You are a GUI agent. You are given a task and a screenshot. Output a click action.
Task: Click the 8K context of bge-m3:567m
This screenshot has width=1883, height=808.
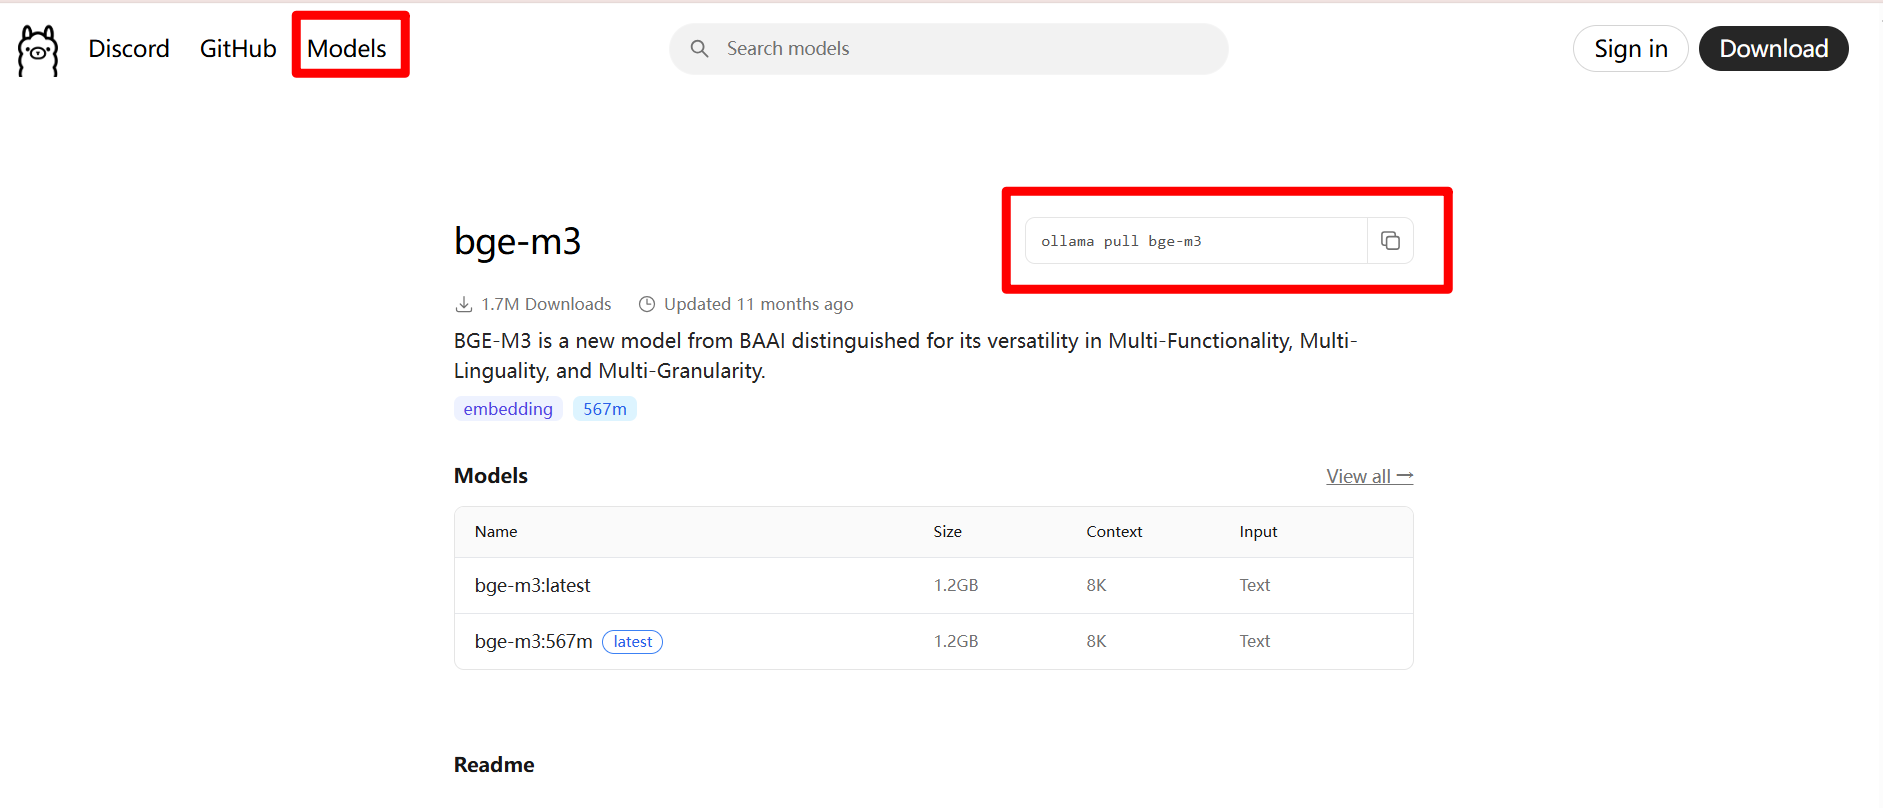1096,642
